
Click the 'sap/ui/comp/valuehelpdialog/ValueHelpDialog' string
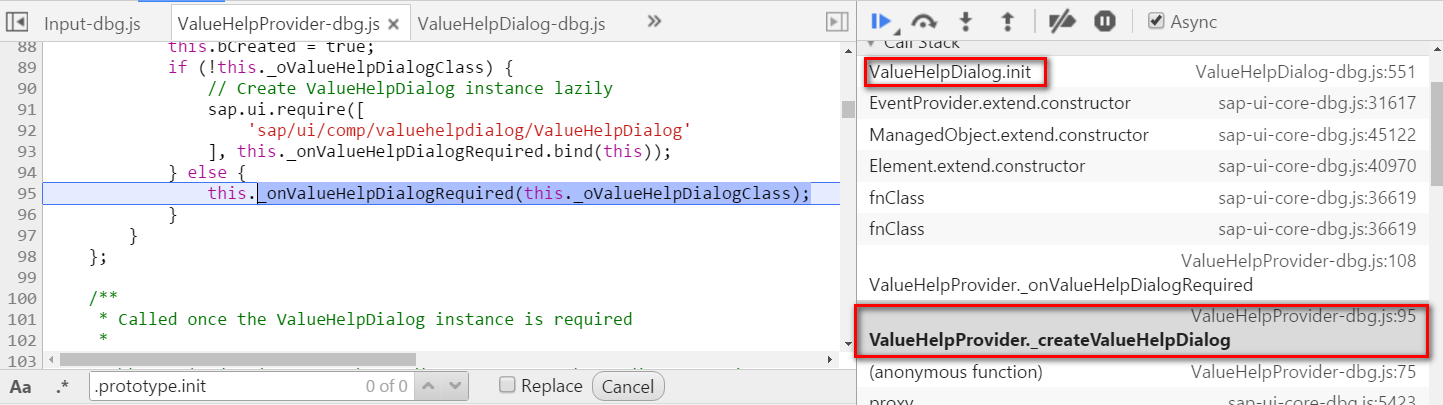click(x=470, y=130)
